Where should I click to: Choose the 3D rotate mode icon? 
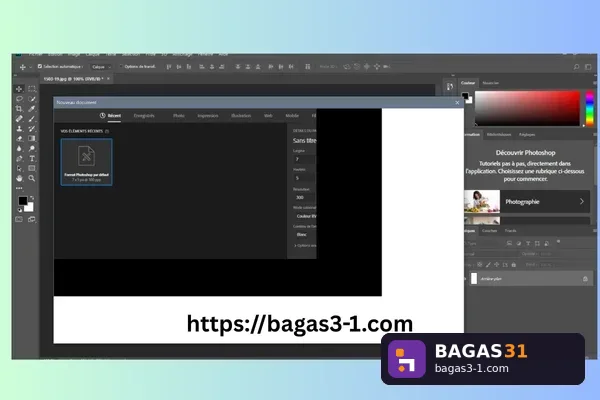(347, 67)
